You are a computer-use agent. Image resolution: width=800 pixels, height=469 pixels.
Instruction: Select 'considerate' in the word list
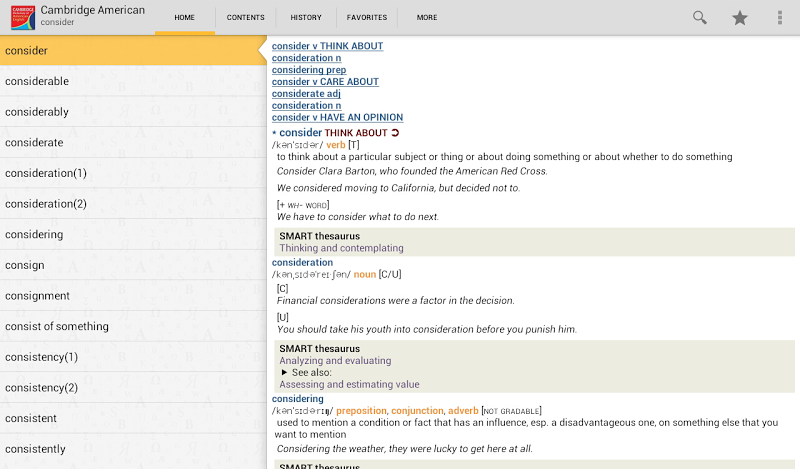tap(133, 142)
